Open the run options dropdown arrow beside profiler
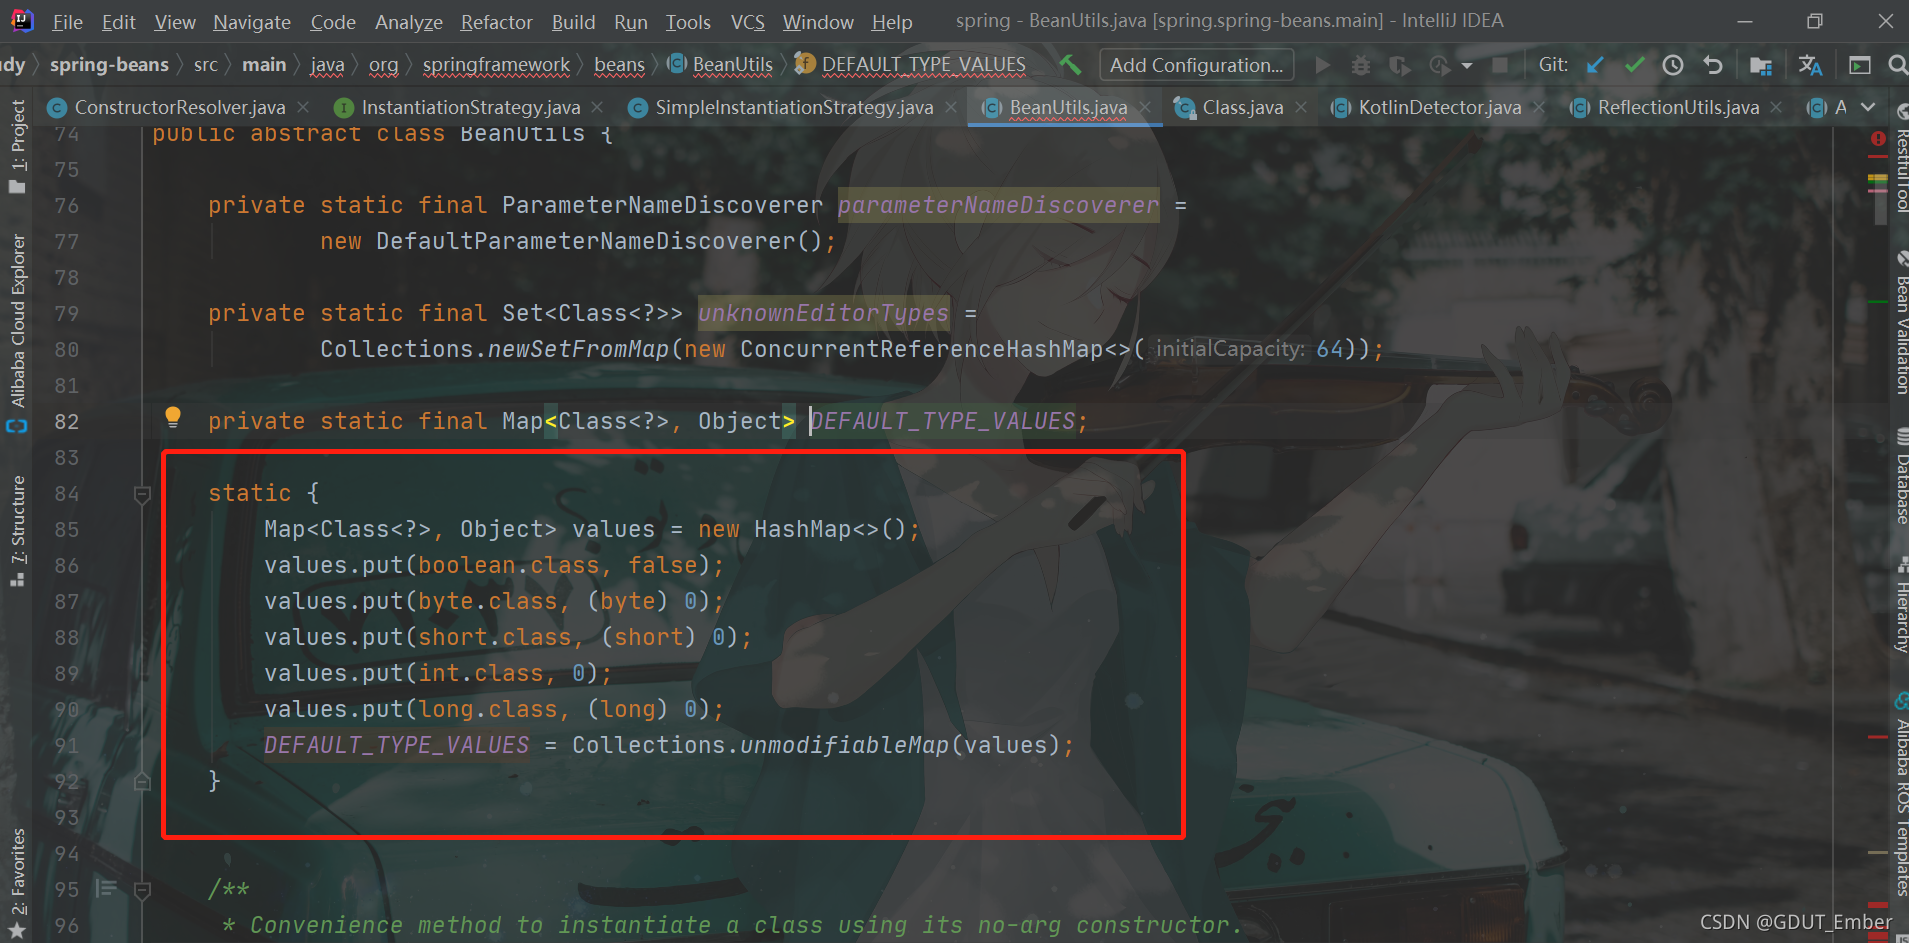This screenshot has width=1909, height=943. 1467,66
